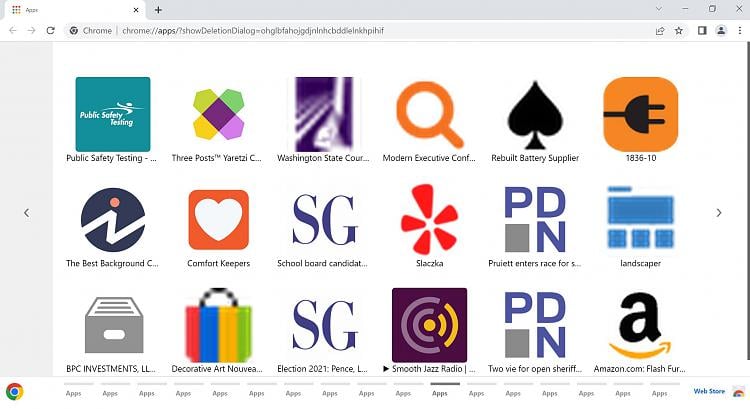Viewport: 750px width, 409px height.
Task: Open the tab search chevron
Action: (659, 9)
